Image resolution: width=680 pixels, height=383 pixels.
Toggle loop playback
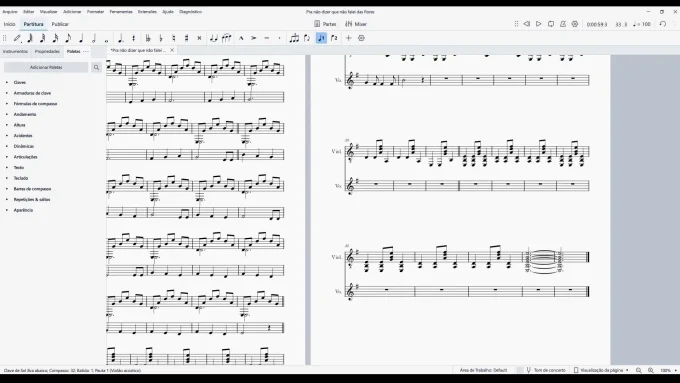tap(551, 24)
